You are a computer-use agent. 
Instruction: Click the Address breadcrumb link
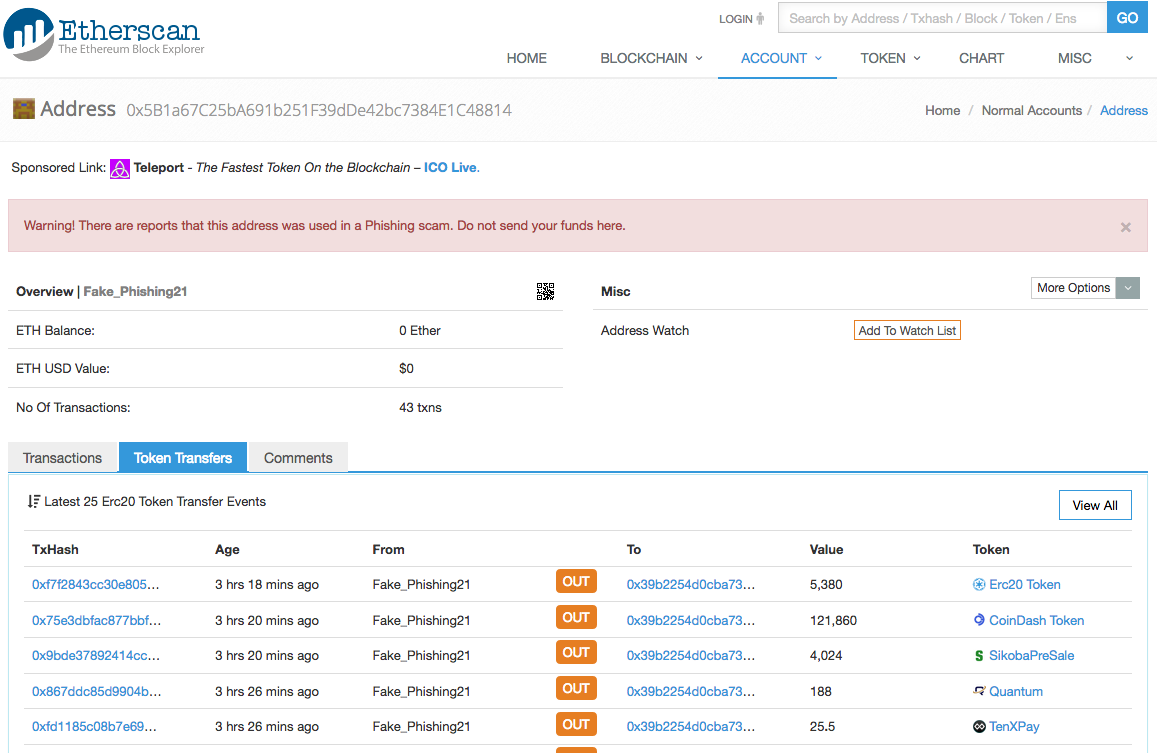point(1124,110)
